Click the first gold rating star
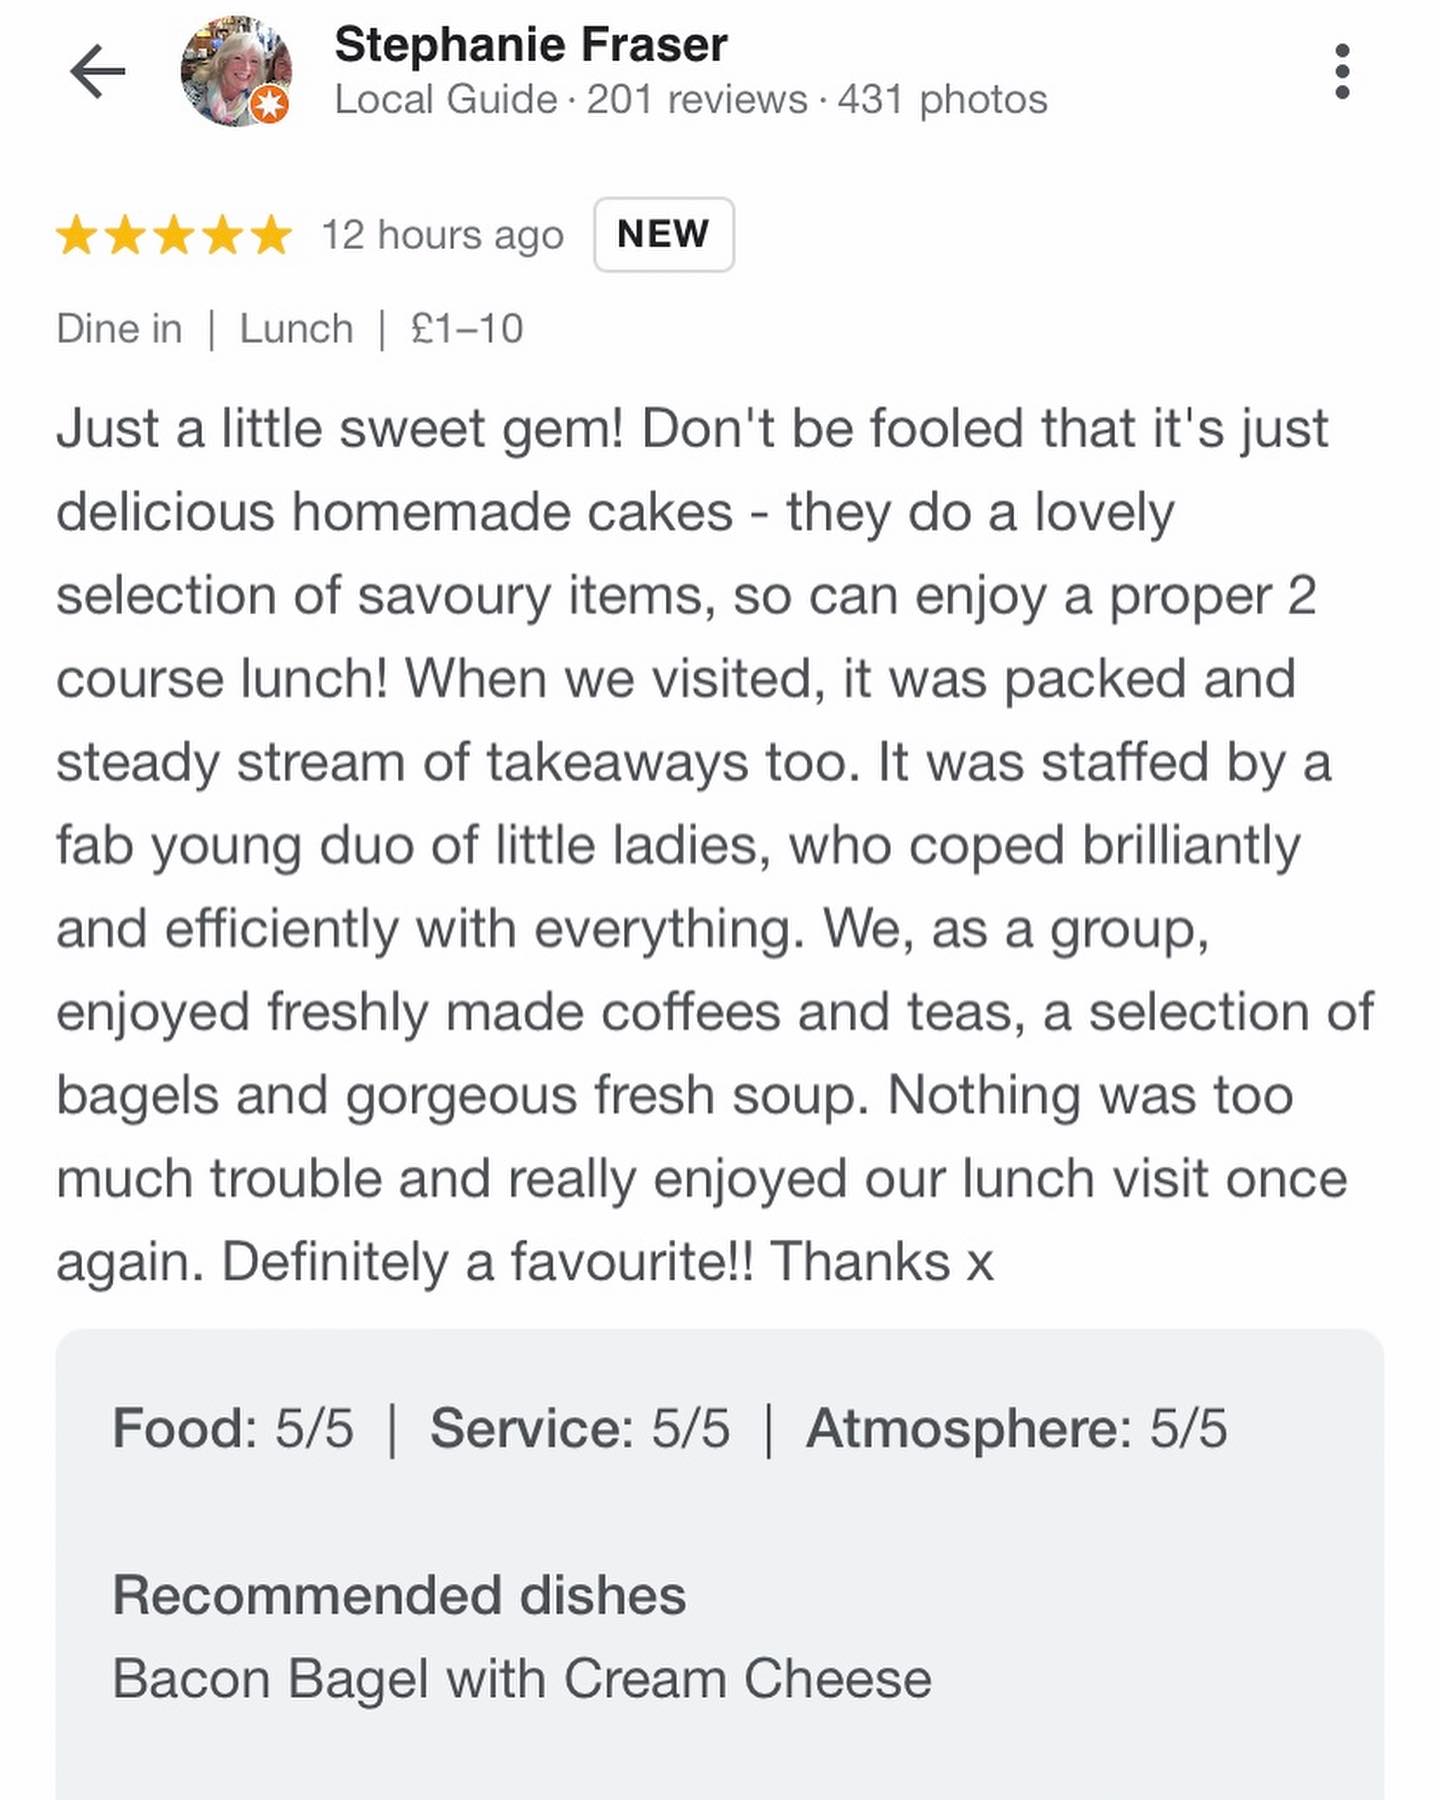 pyautogui.click(x=76, y=237)
